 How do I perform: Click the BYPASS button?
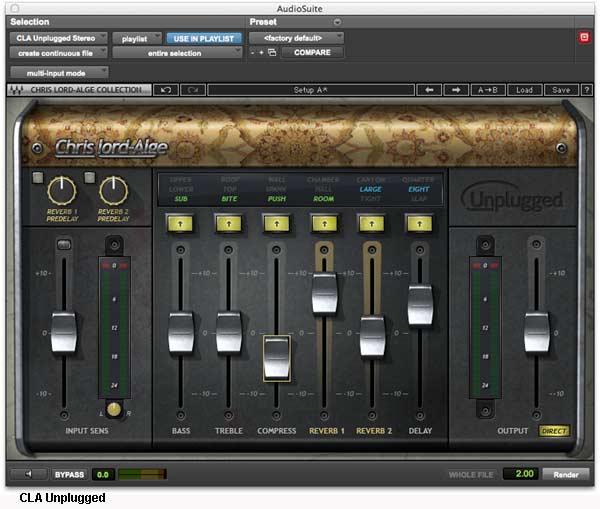pos(69,475)
